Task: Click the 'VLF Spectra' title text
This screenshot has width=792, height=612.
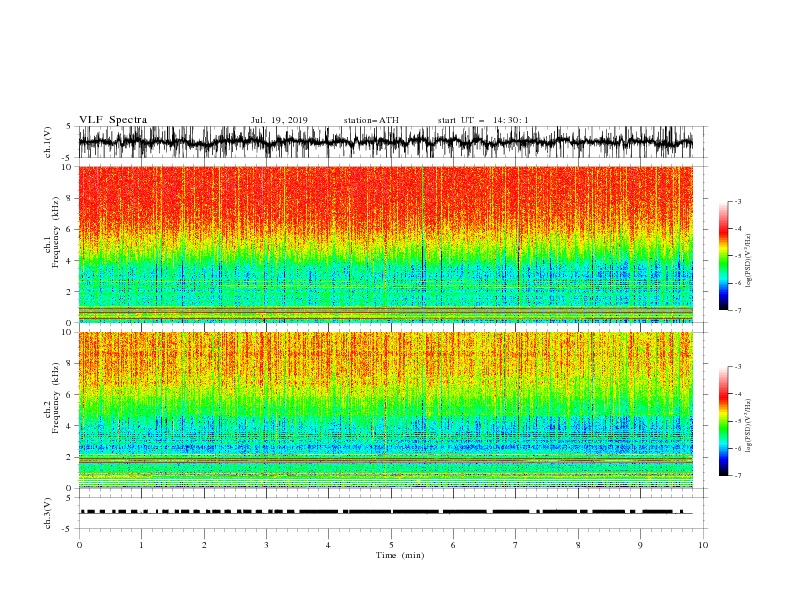Action: pyautogui.click(x=113, y=120)
